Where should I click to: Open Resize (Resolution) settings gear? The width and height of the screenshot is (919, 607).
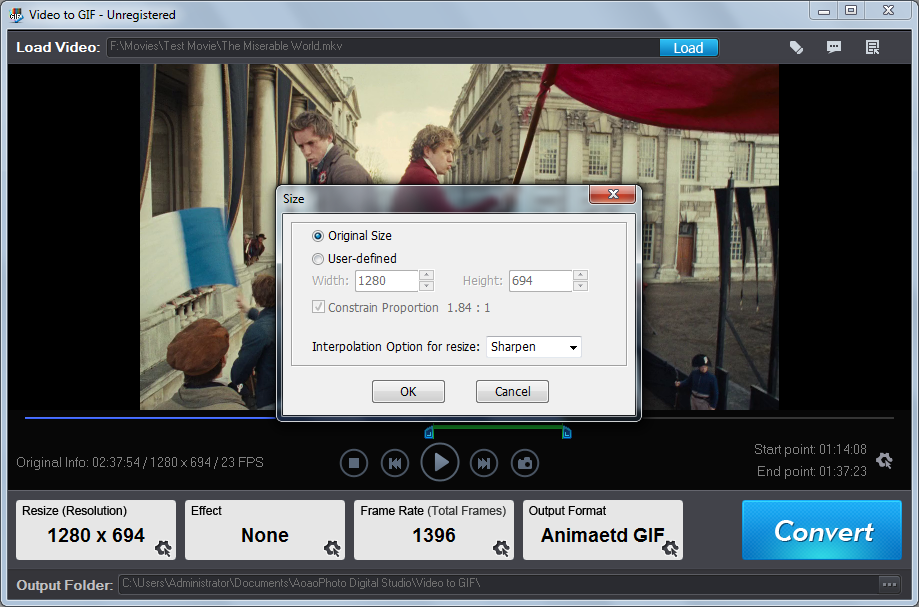coord(163,548)
